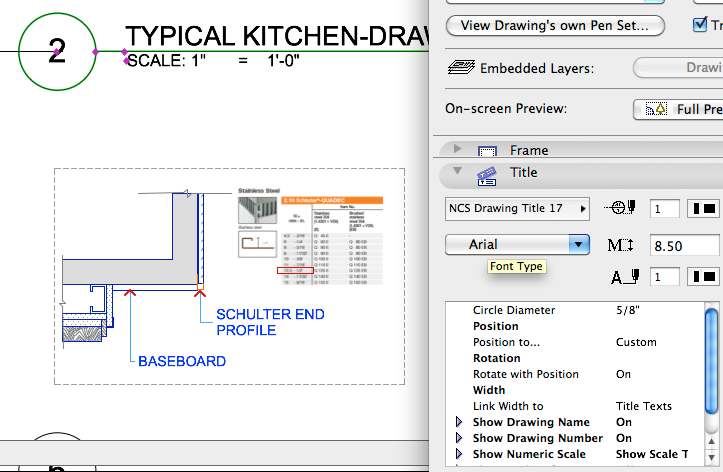Click the Stainless Steel product photo thumbnail
This screenshot has width=723, height=472.
[257, 210]
